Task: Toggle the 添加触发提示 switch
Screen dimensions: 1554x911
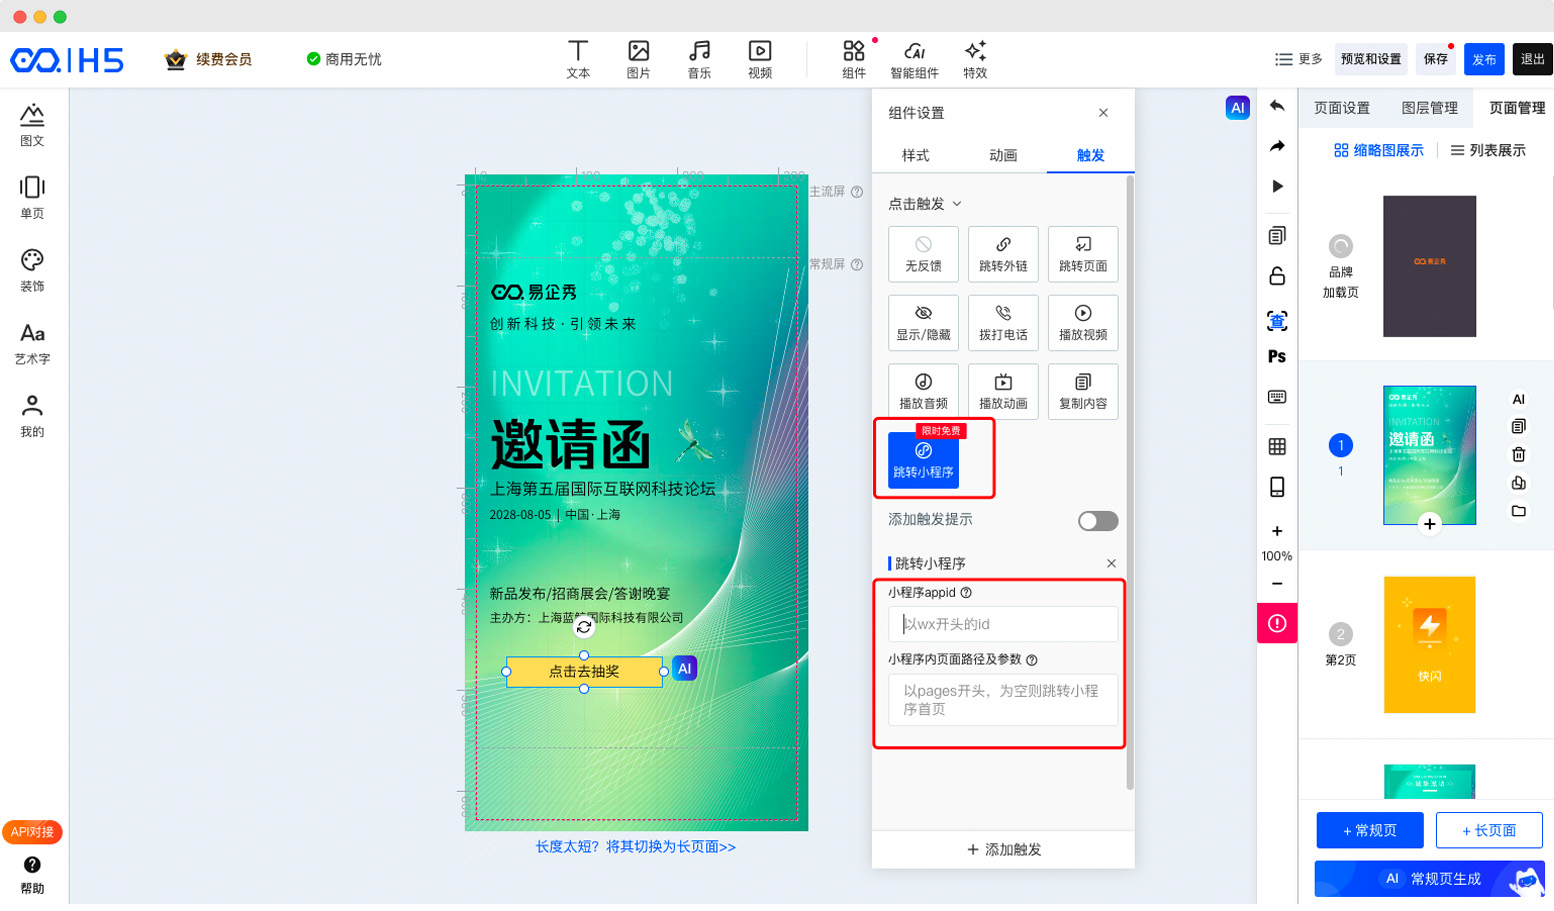Action: point(1097,521)
